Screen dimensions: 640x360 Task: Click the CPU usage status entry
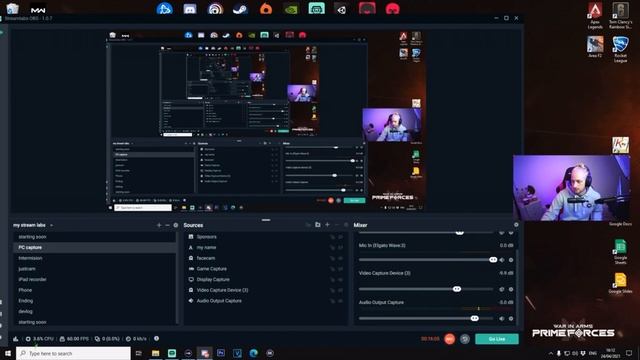tap(40, 339)
